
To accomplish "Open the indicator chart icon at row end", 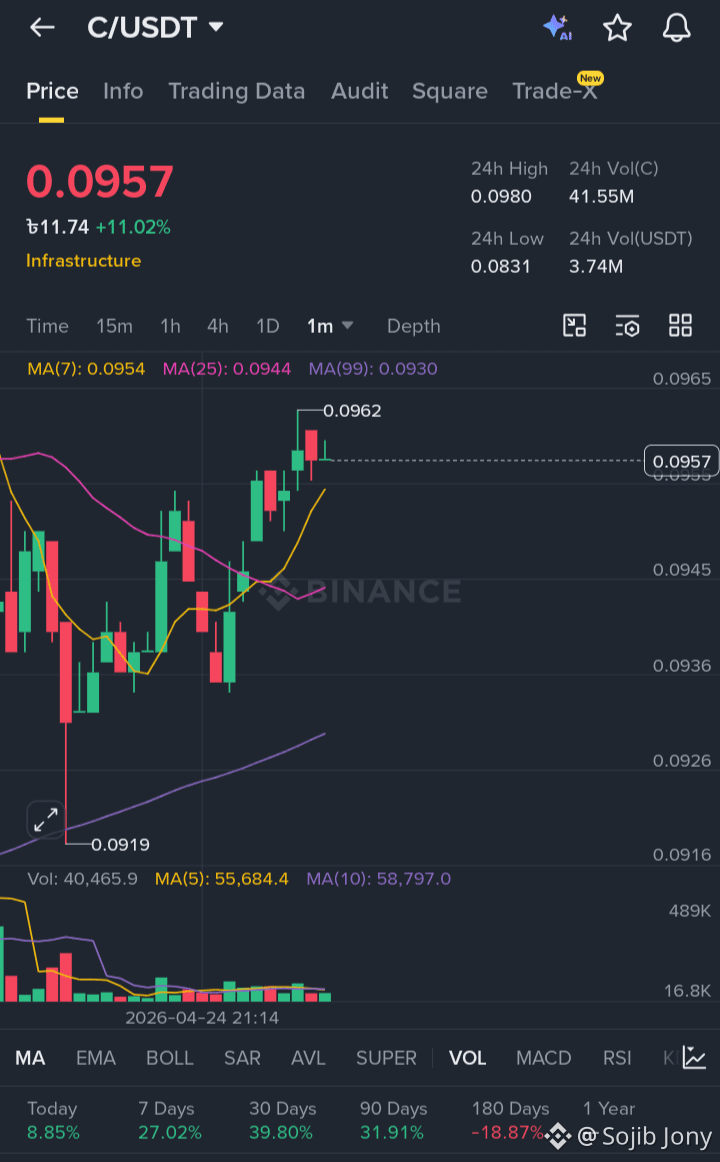I will [694, 1058].
